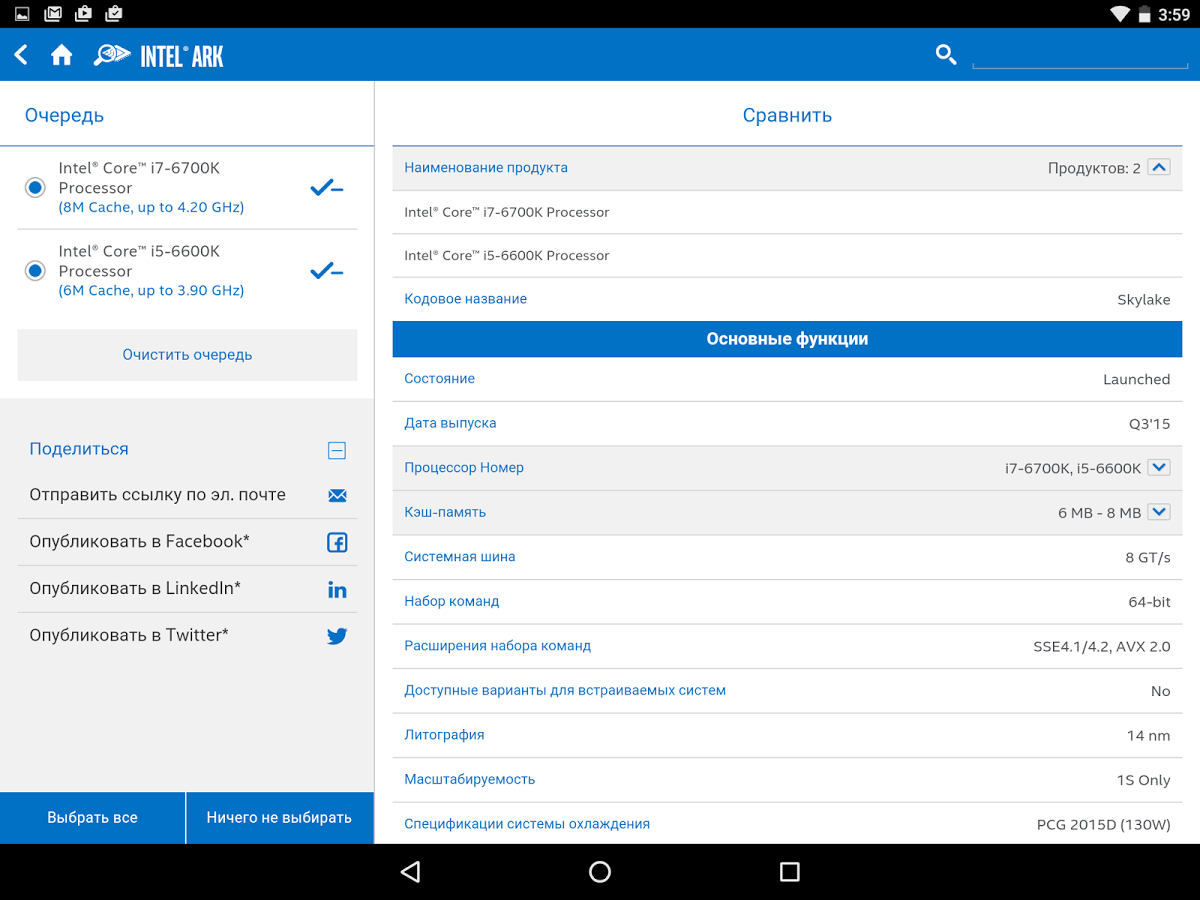The image size is (1200, 900).
Task: Tap the Литография label
Action: point(444,735)
